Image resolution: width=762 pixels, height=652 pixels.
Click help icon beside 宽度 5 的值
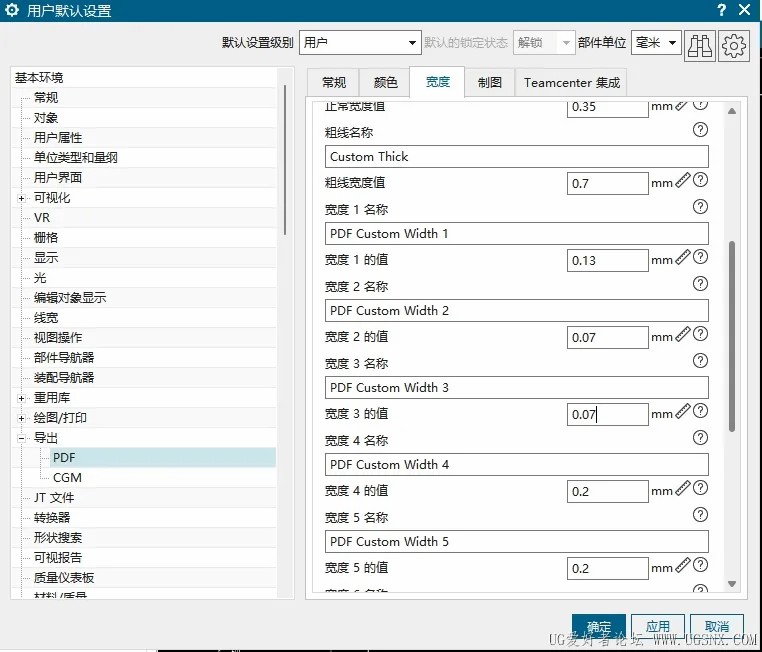point(700,565)
